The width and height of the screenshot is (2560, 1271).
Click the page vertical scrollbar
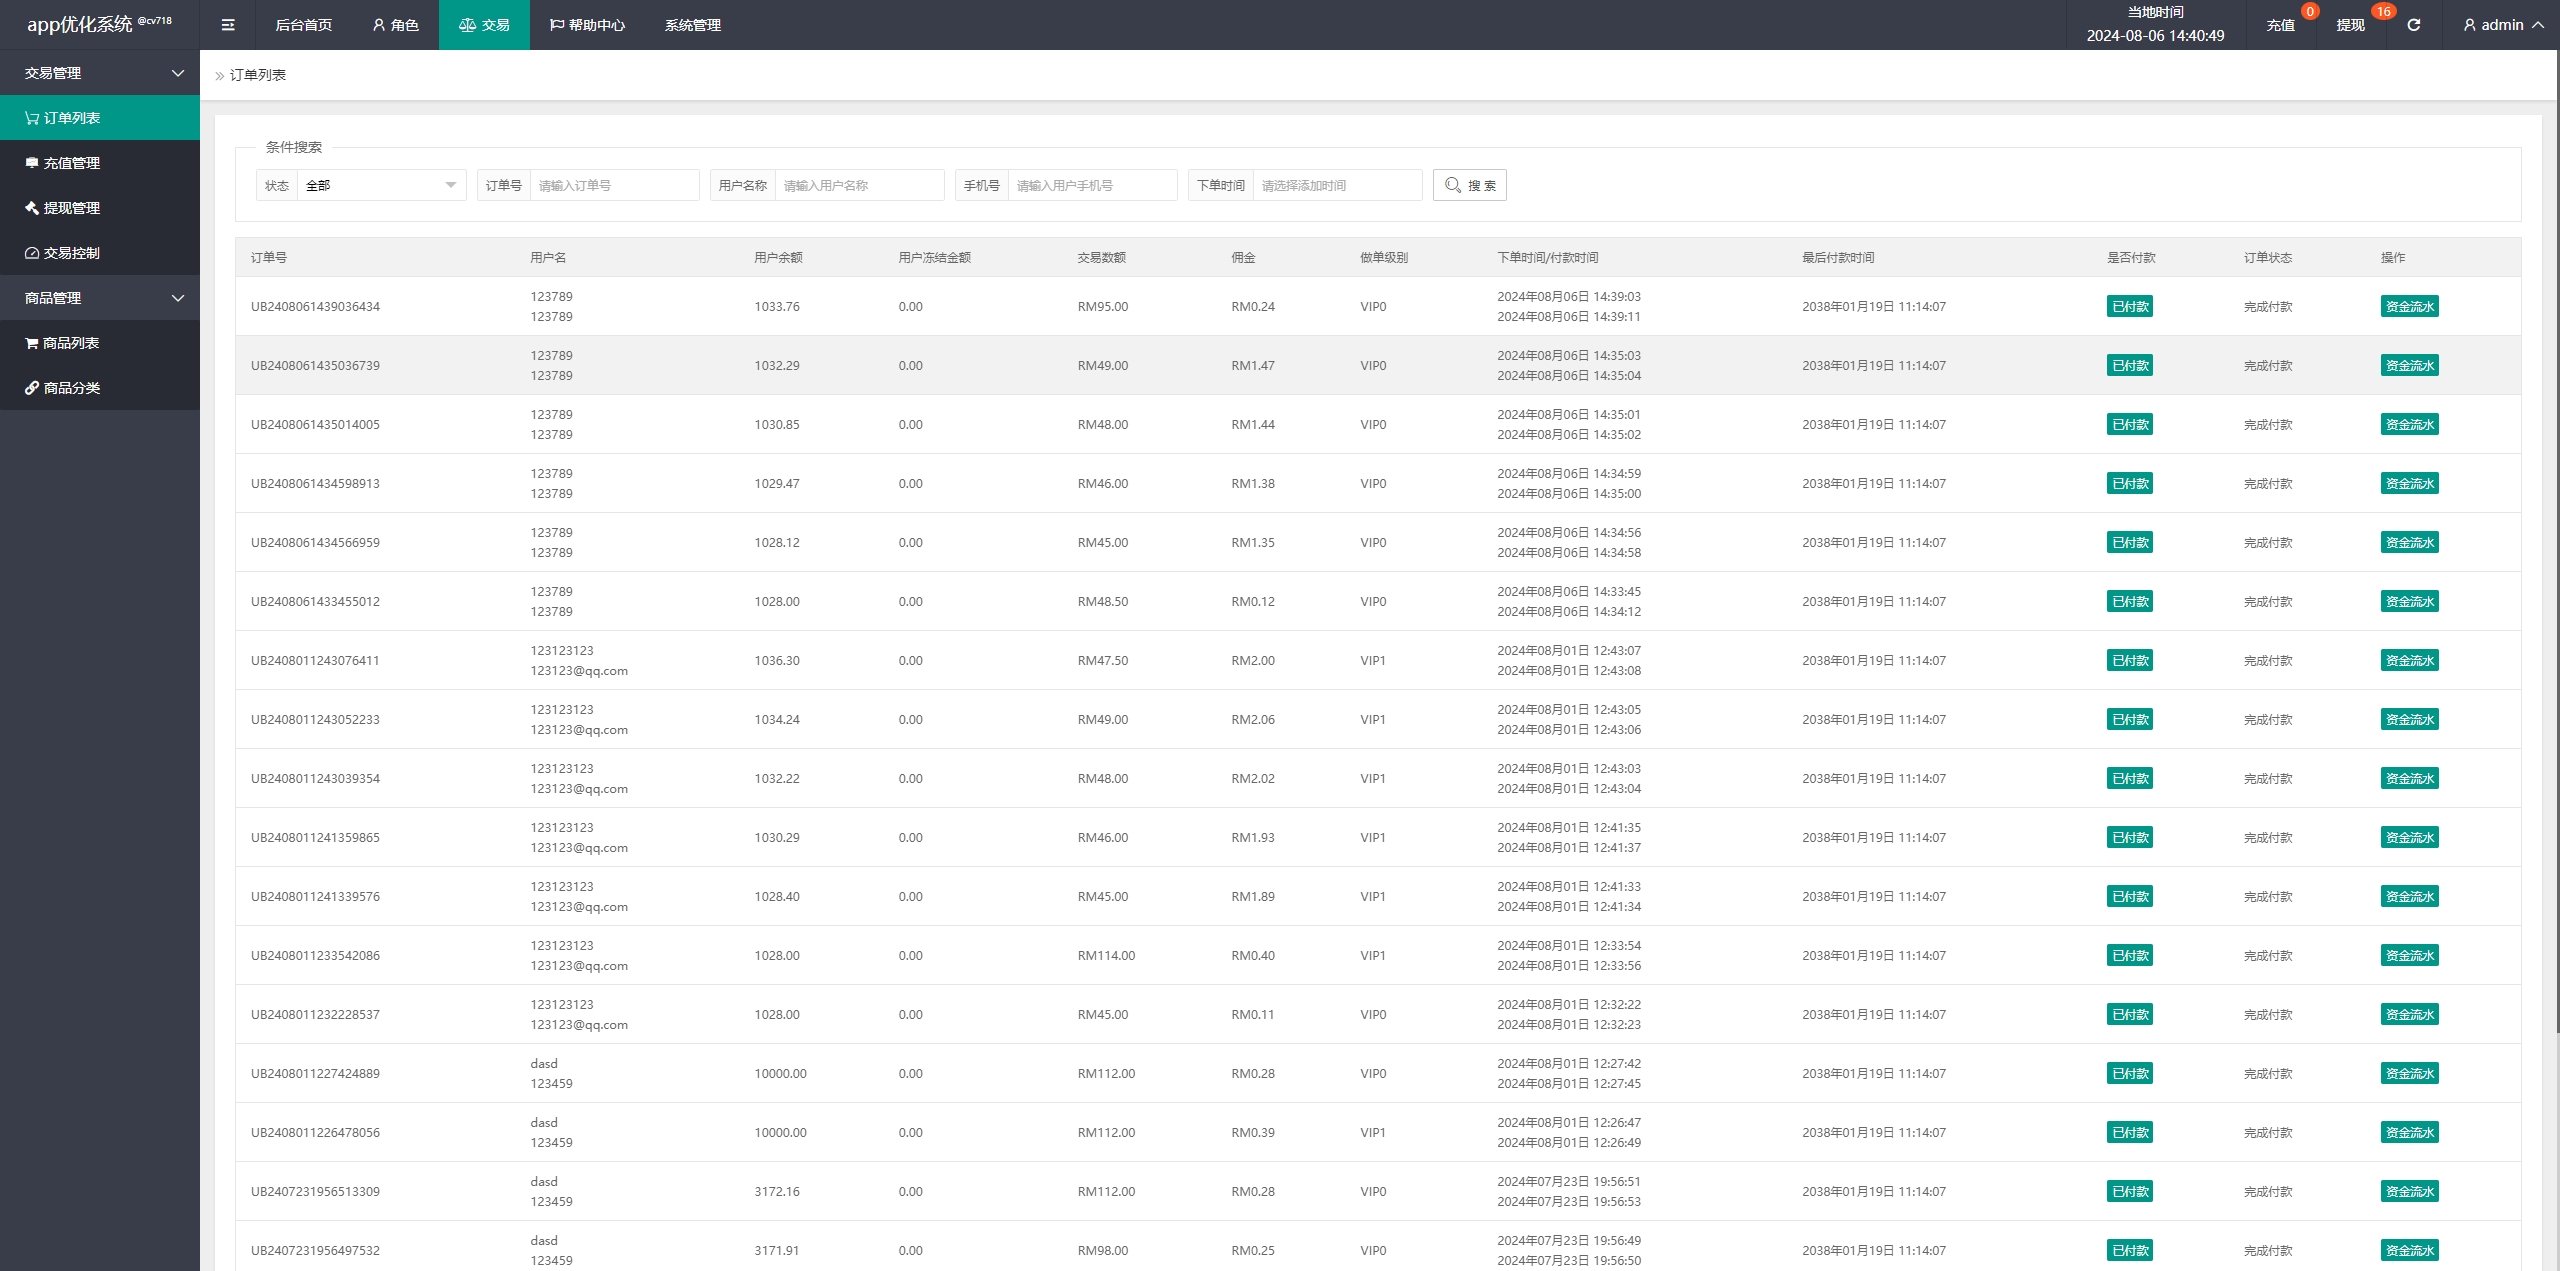pos(2556,540)
